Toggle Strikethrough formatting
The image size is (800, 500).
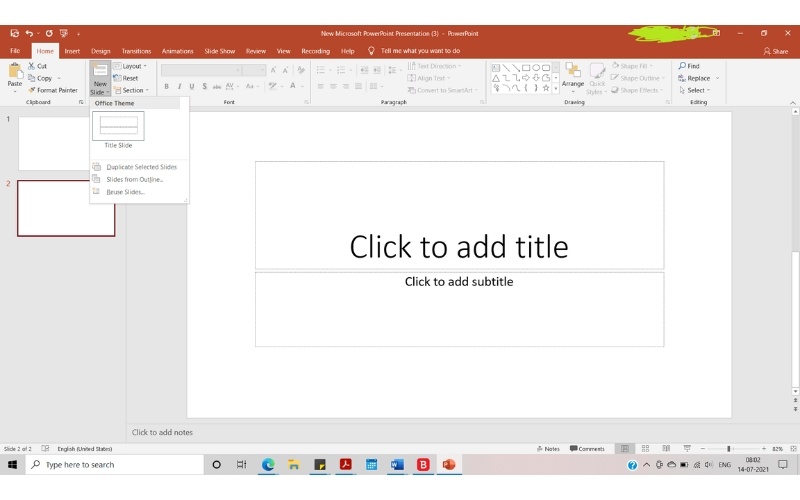click(x=217, y=86)
